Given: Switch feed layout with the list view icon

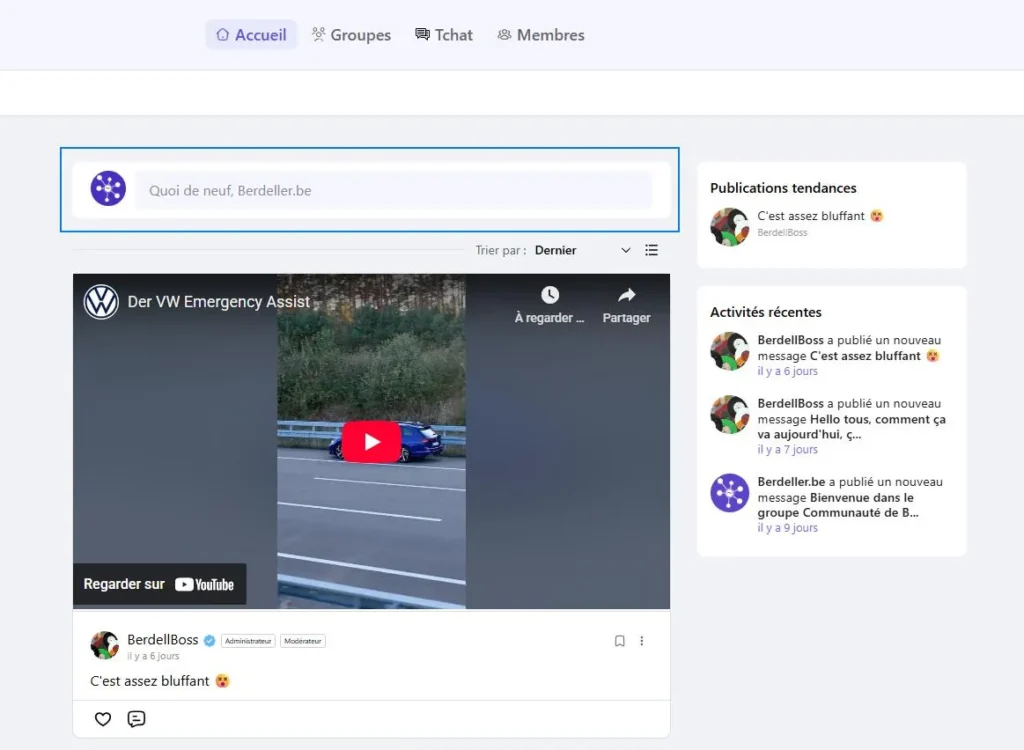Looking at the screenshot, I should coord(652,250).
